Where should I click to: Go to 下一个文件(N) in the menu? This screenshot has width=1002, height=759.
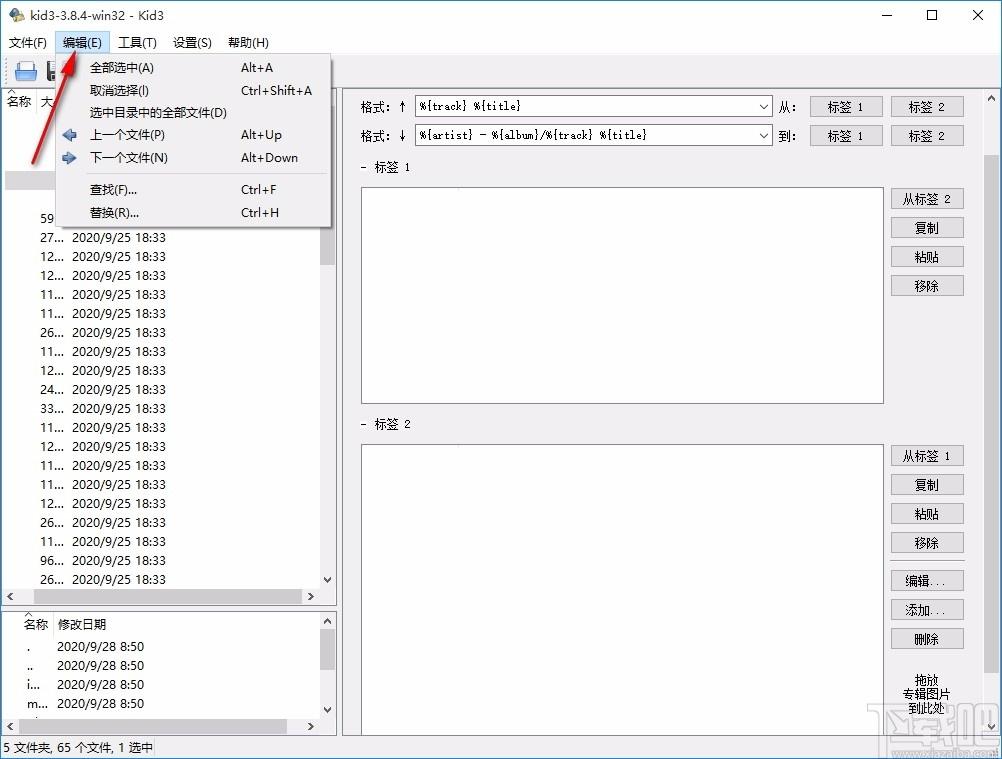194,158
